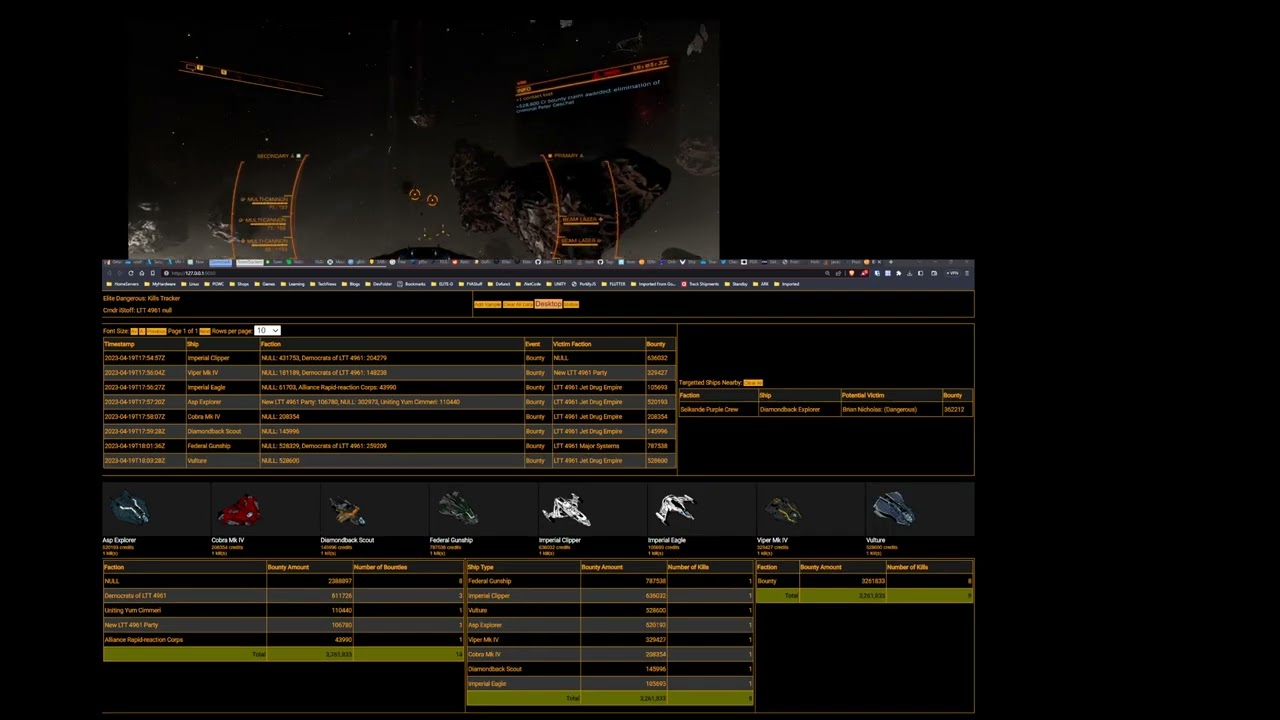Open the Learning bookmark folder
The image size is (1280, 720).
pyautogui.click(x=295, y=284)
